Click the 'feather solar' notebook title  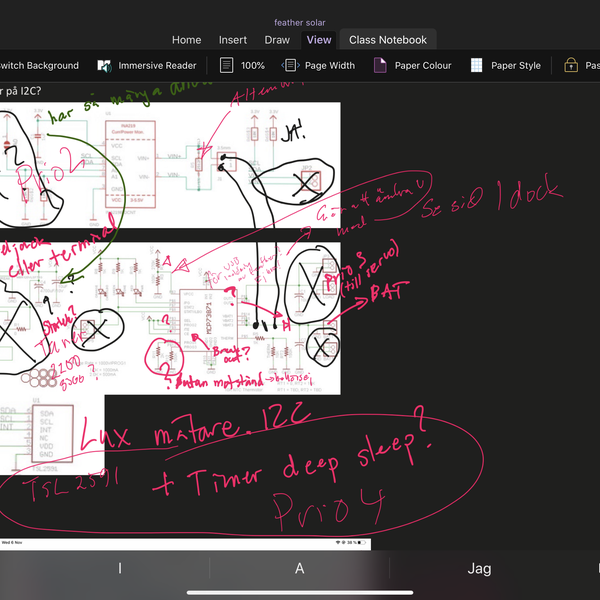(300, 22)
